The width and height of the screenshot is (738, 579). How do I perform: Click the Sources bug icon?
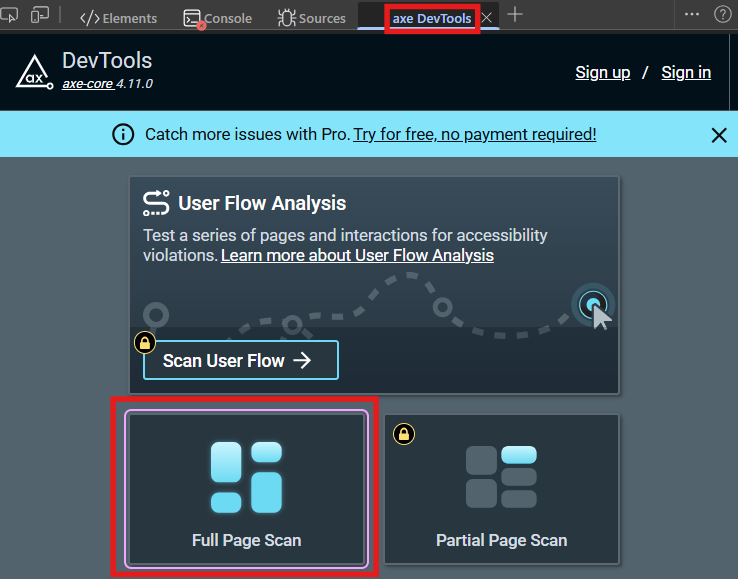286,18
